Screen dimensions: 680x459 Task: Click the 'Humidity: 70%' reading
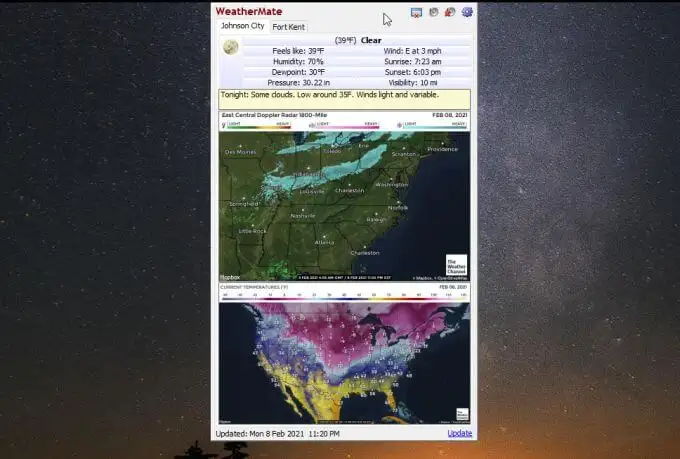[x=298, y=62]
